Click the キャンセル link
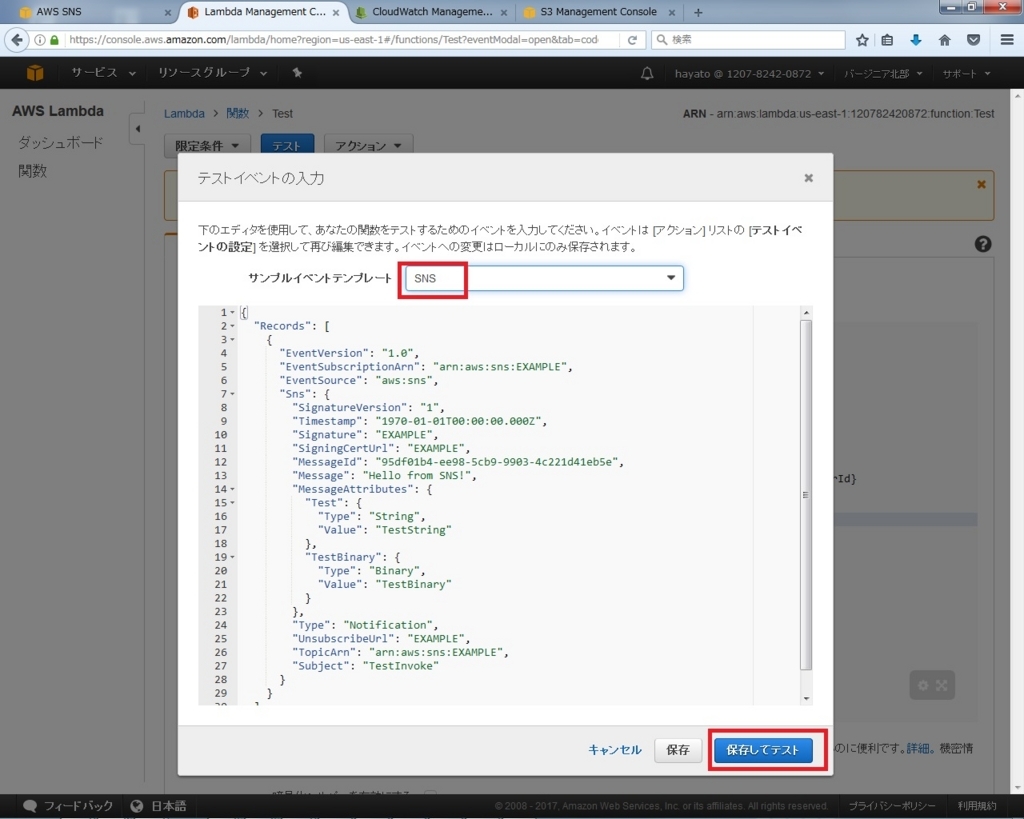 coord(615,750)
